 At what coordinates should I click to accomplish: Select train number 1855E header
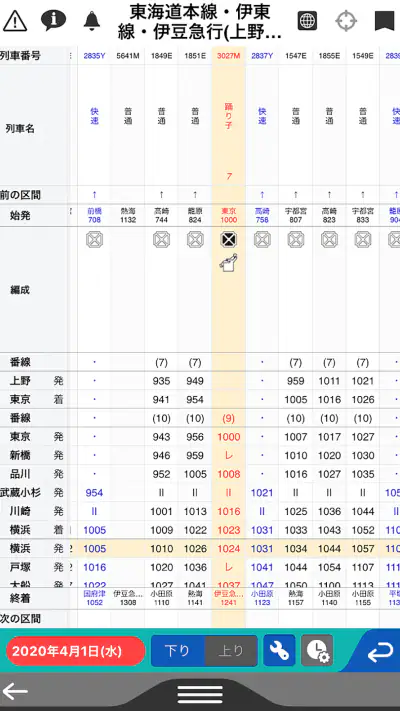329,56
